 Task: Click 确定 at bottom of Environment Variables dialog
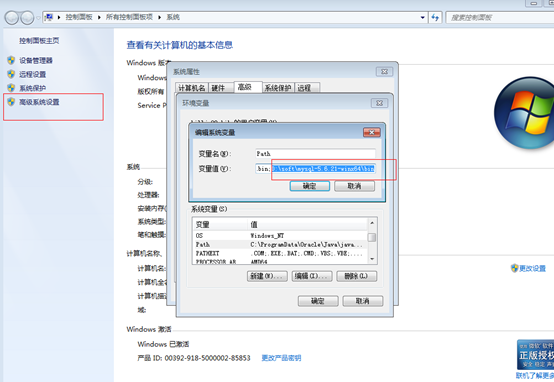318,301
